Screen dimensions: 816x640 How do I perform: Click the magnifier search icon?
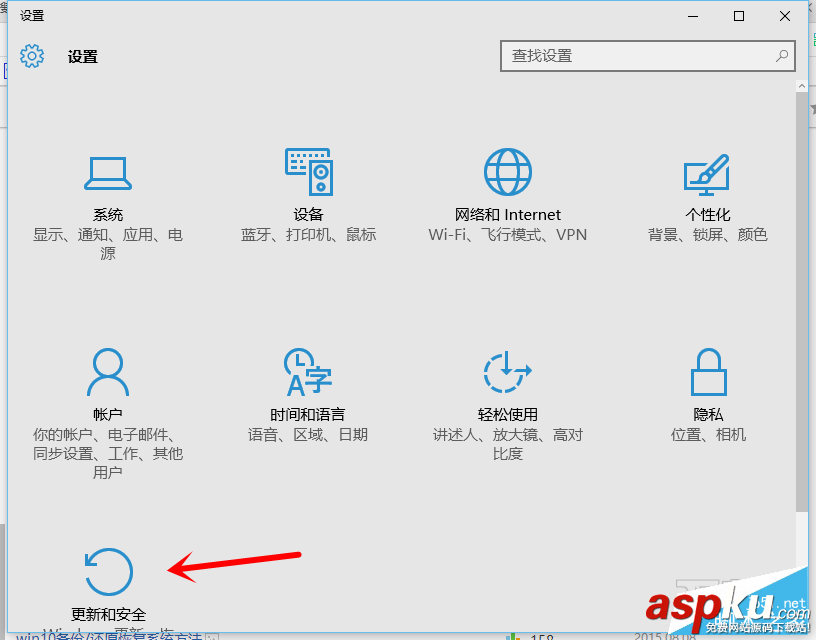pyautogui.click(x=782, y=56)
